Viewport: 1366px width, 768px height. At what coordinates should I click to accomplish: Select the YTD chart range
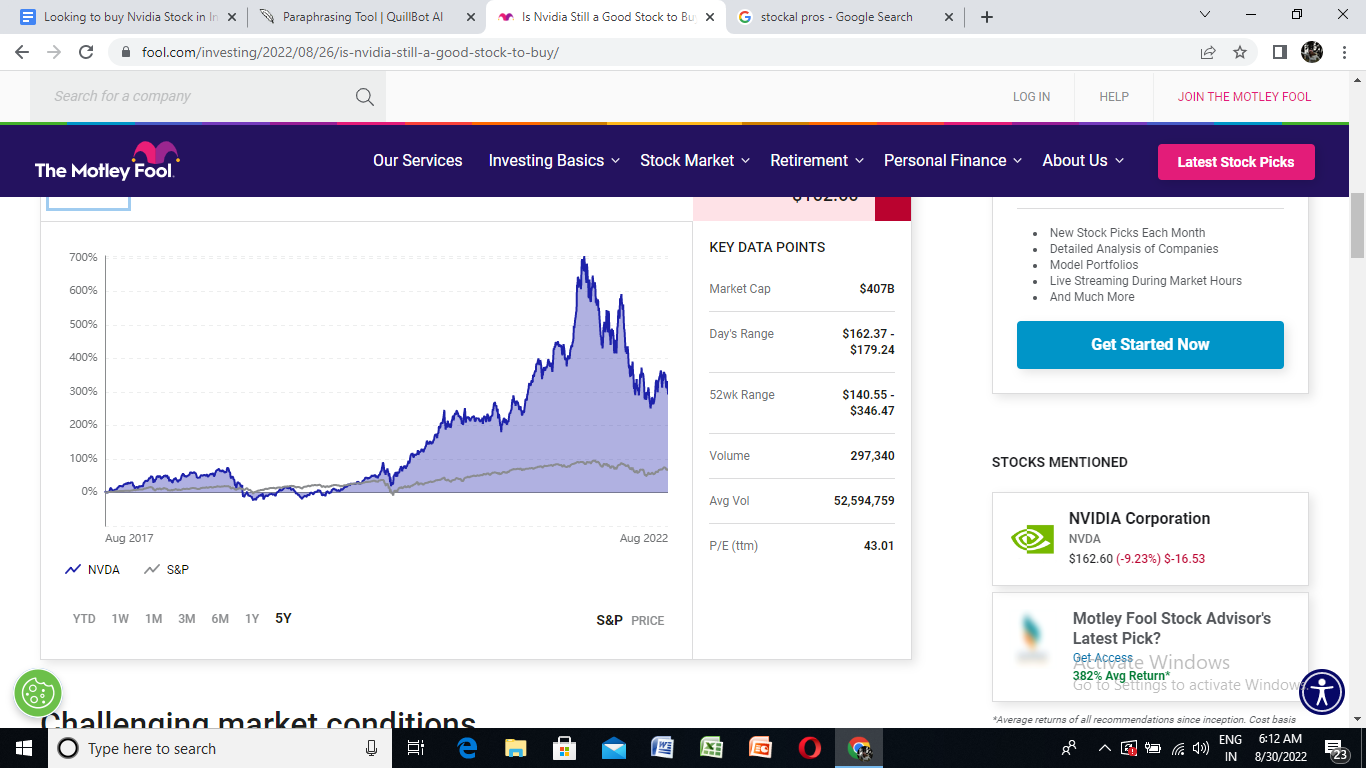point(84,619)
